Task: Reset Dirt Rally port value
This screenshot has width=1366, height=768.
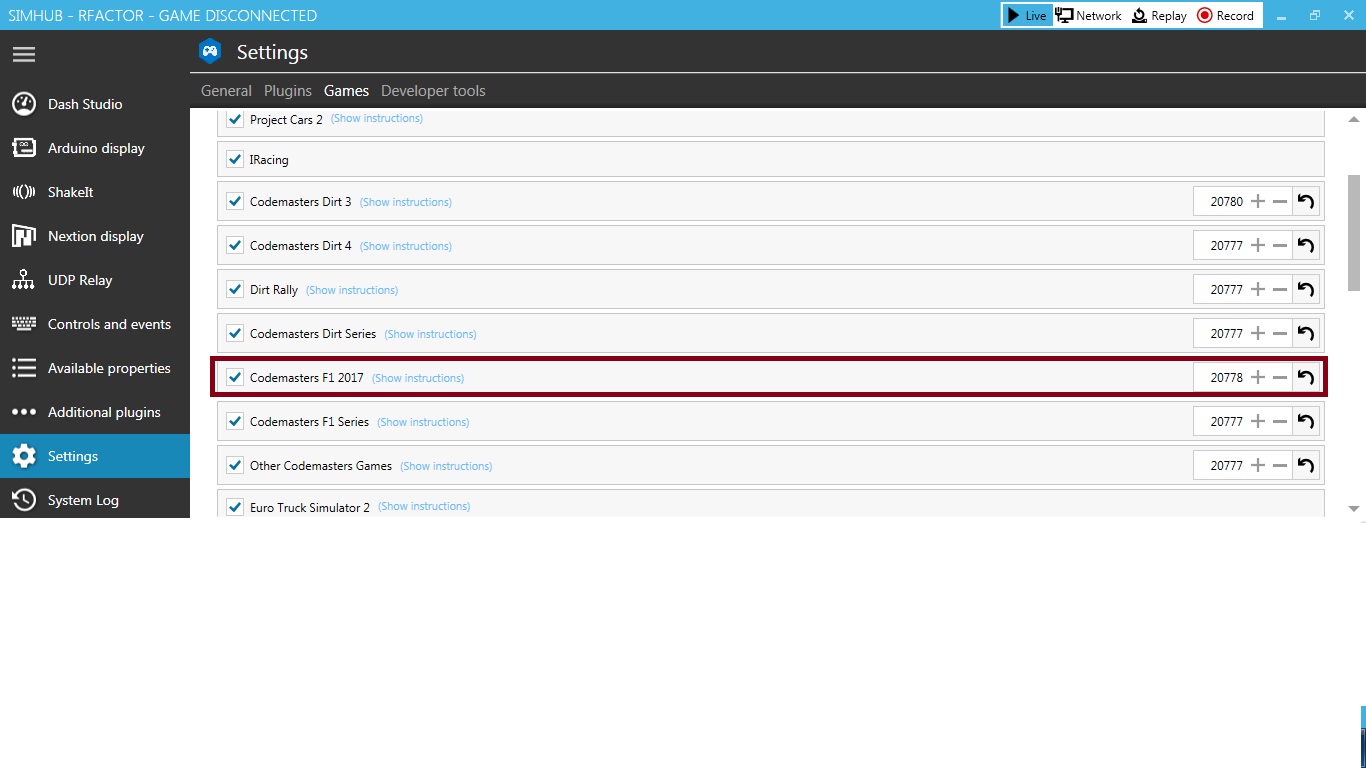Action: [1305, 289]
